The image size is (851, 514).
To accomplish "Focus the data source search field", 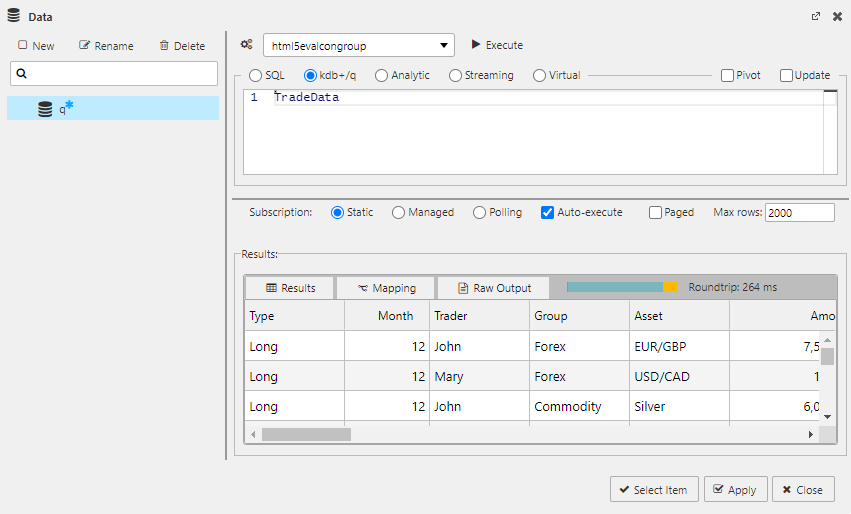I will pos(114,73).
